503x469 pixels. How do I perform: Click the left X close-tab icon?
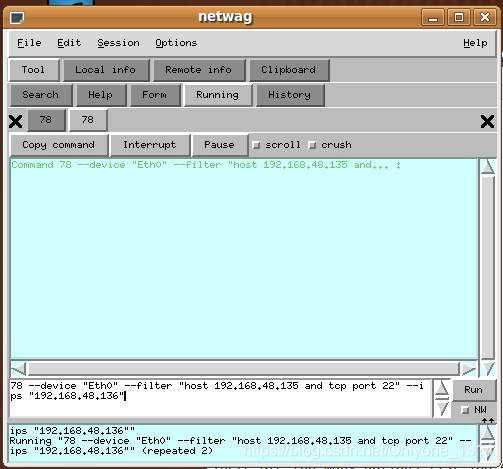(16, 121)
